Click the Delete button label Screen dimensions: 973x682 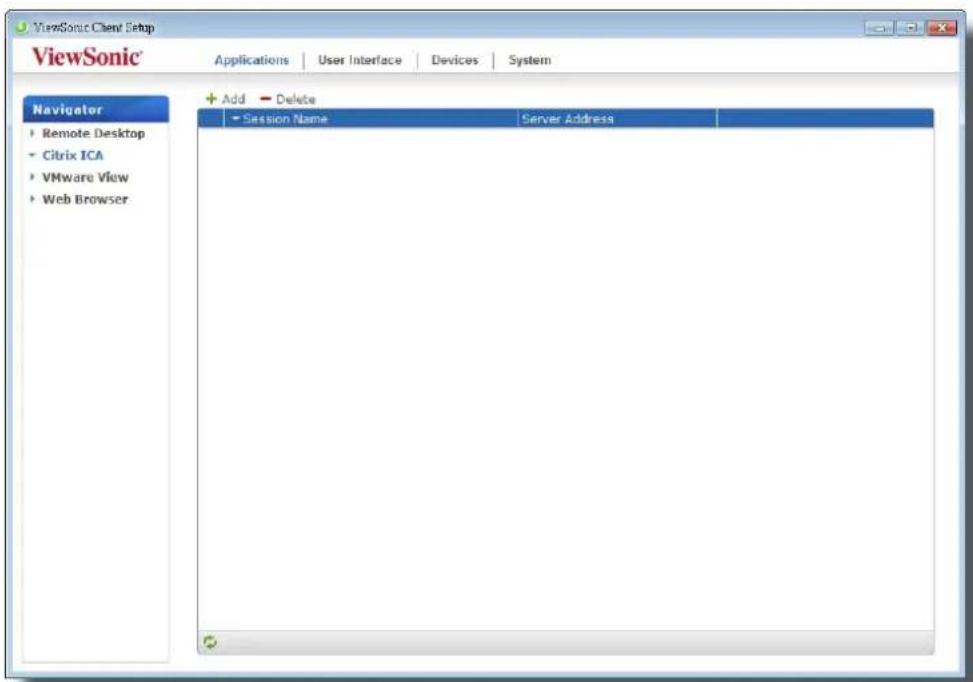coord(295,99)
